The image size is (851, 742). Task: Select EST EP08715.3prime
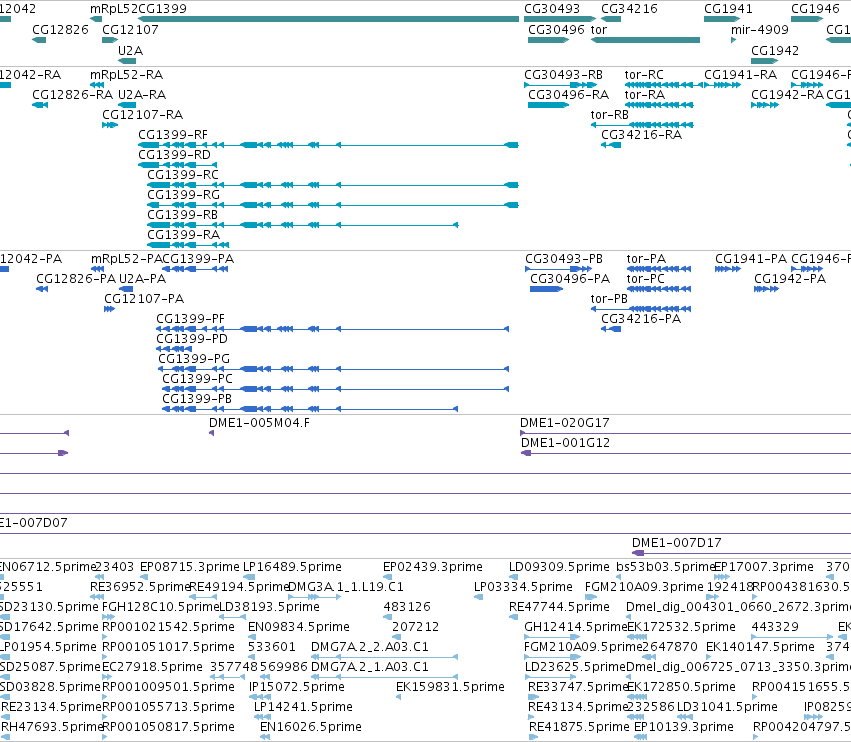point(189,567)
